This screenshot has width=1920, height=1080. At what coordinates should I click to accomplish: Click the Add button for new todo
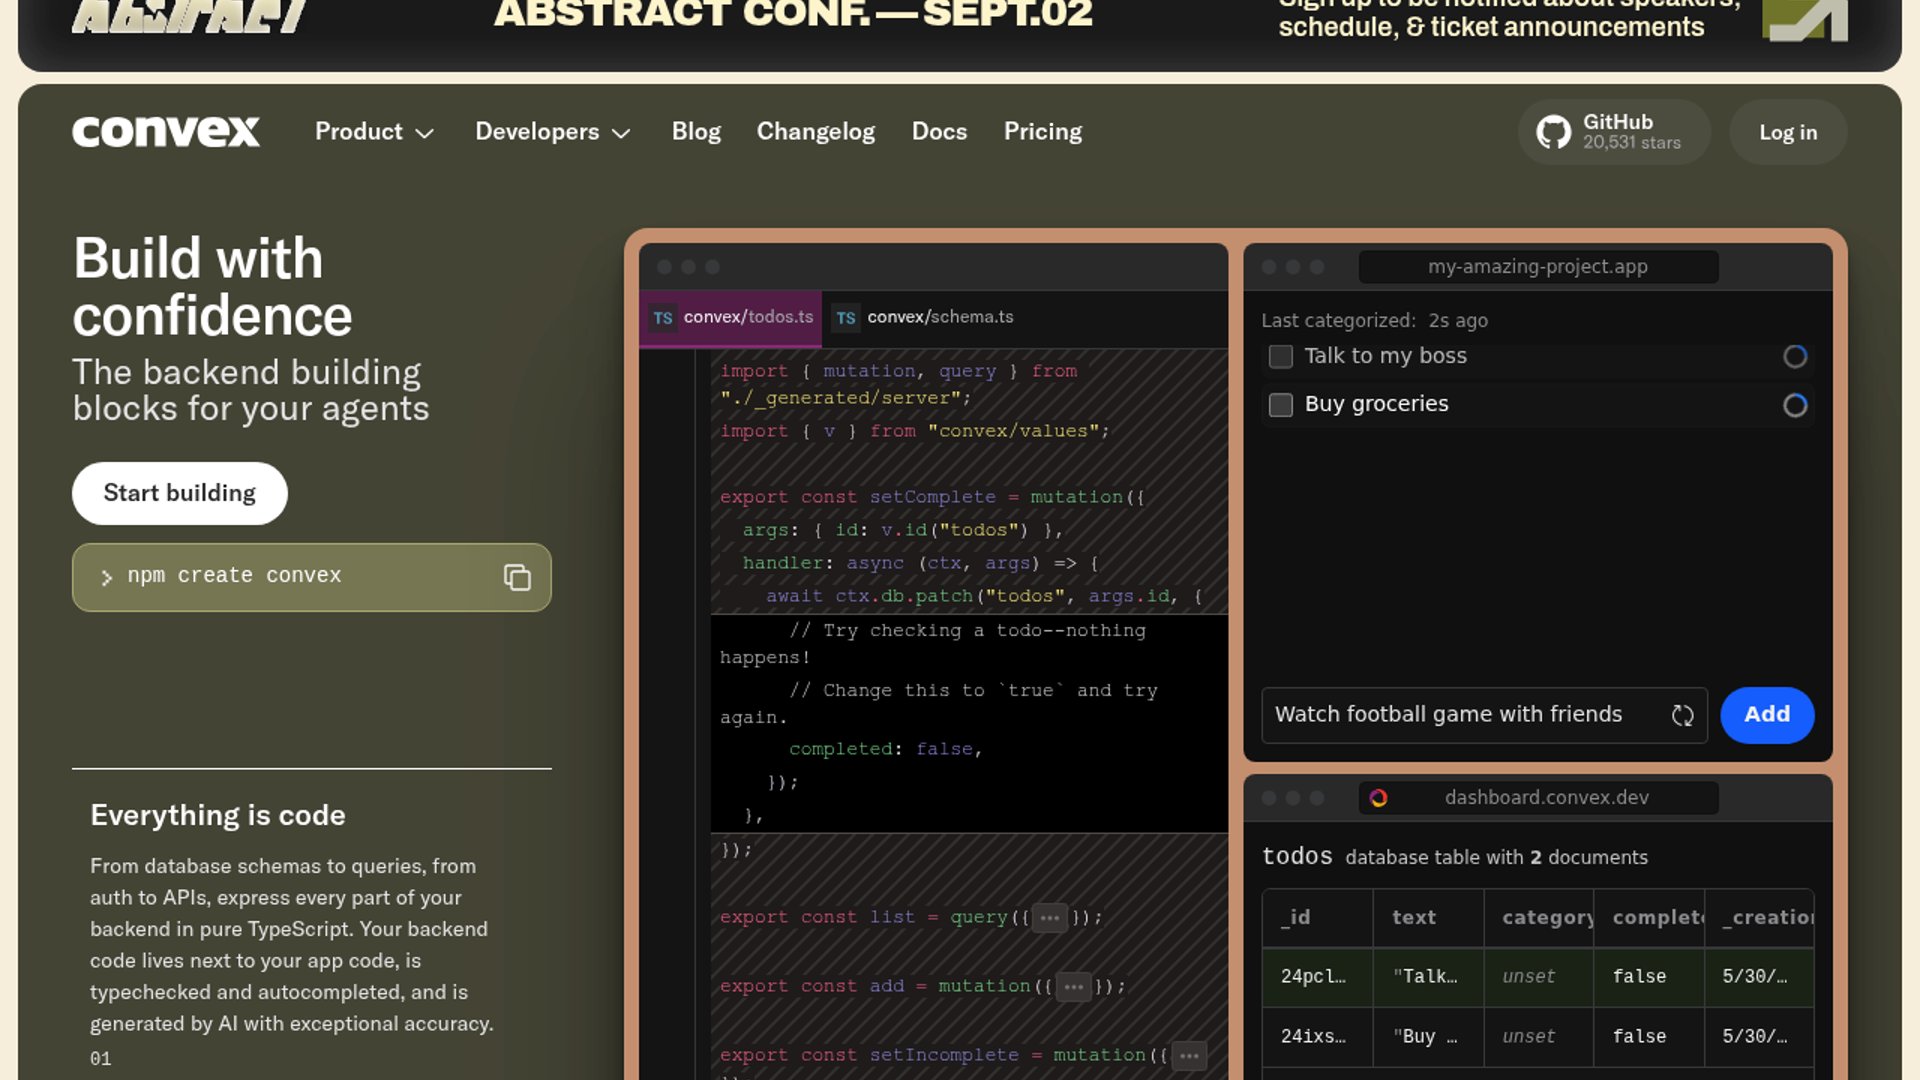(1767, 715)
